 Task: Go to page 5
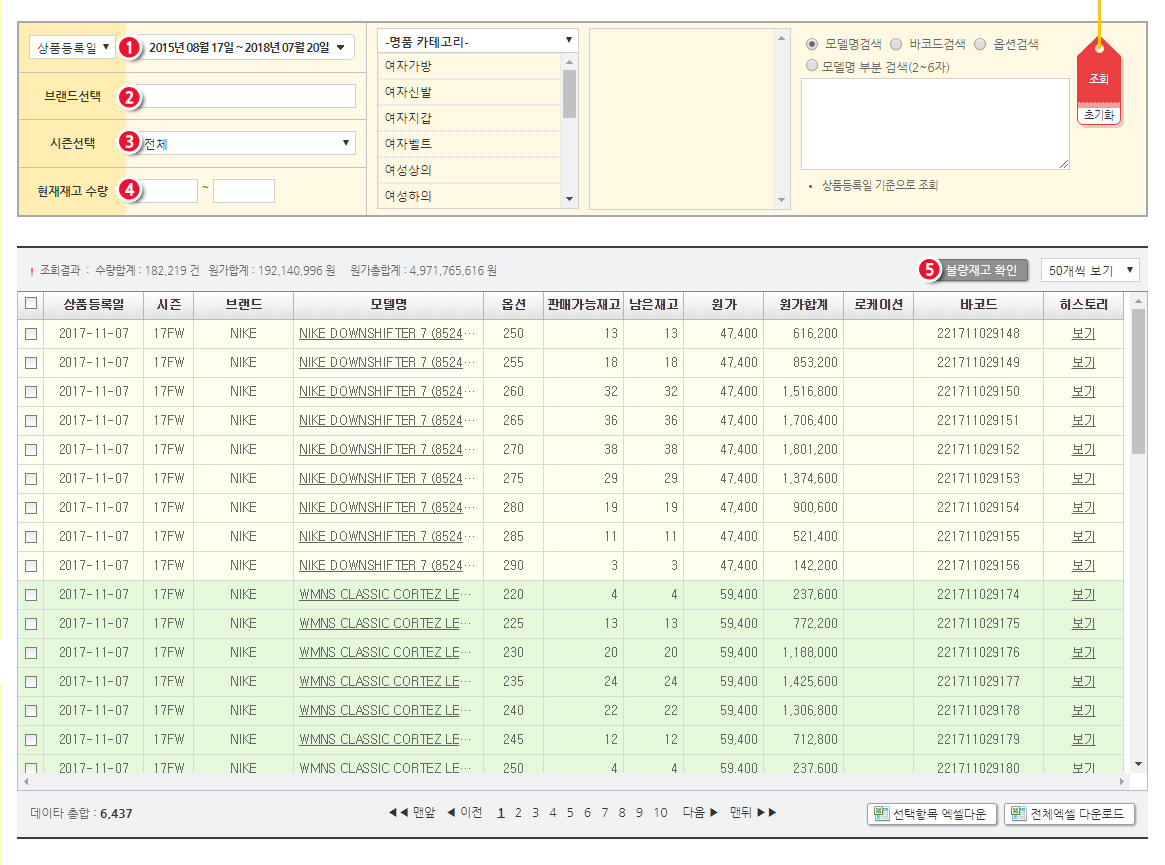coord(570,814)
